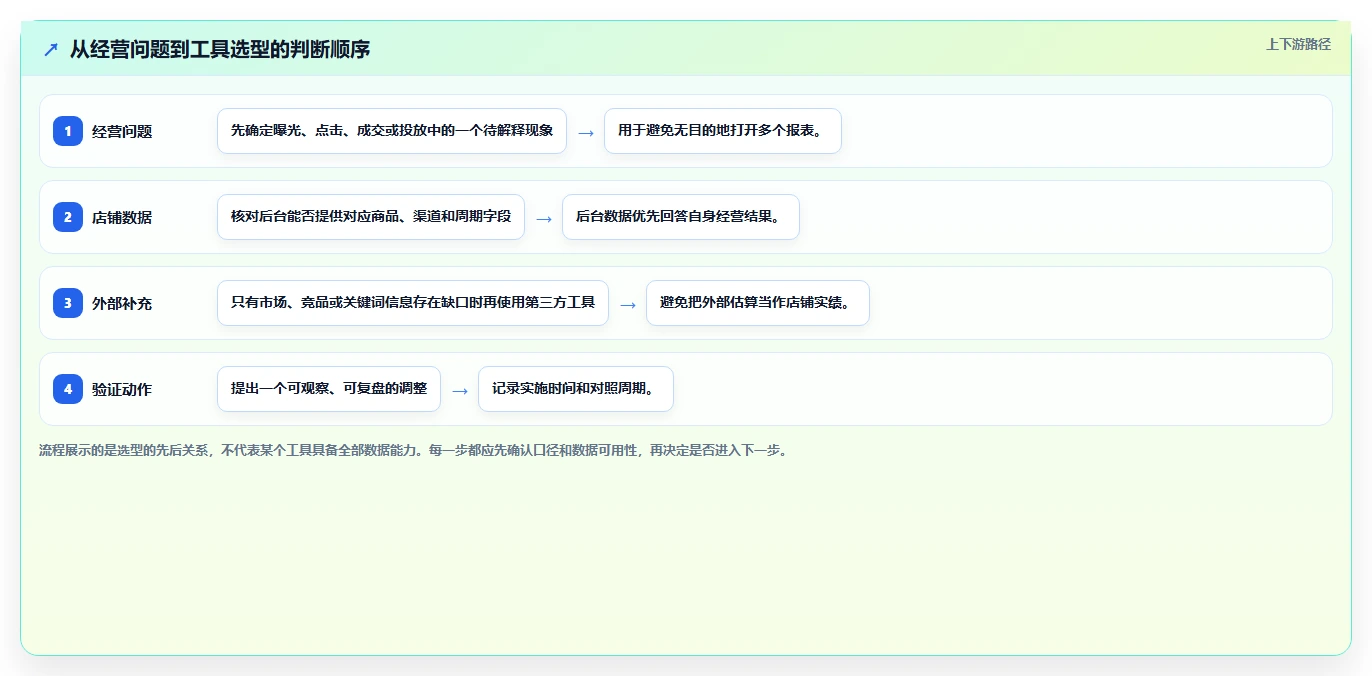
Task: Click the box 记录实施时间和对照周期。
Action: point(576,389)
